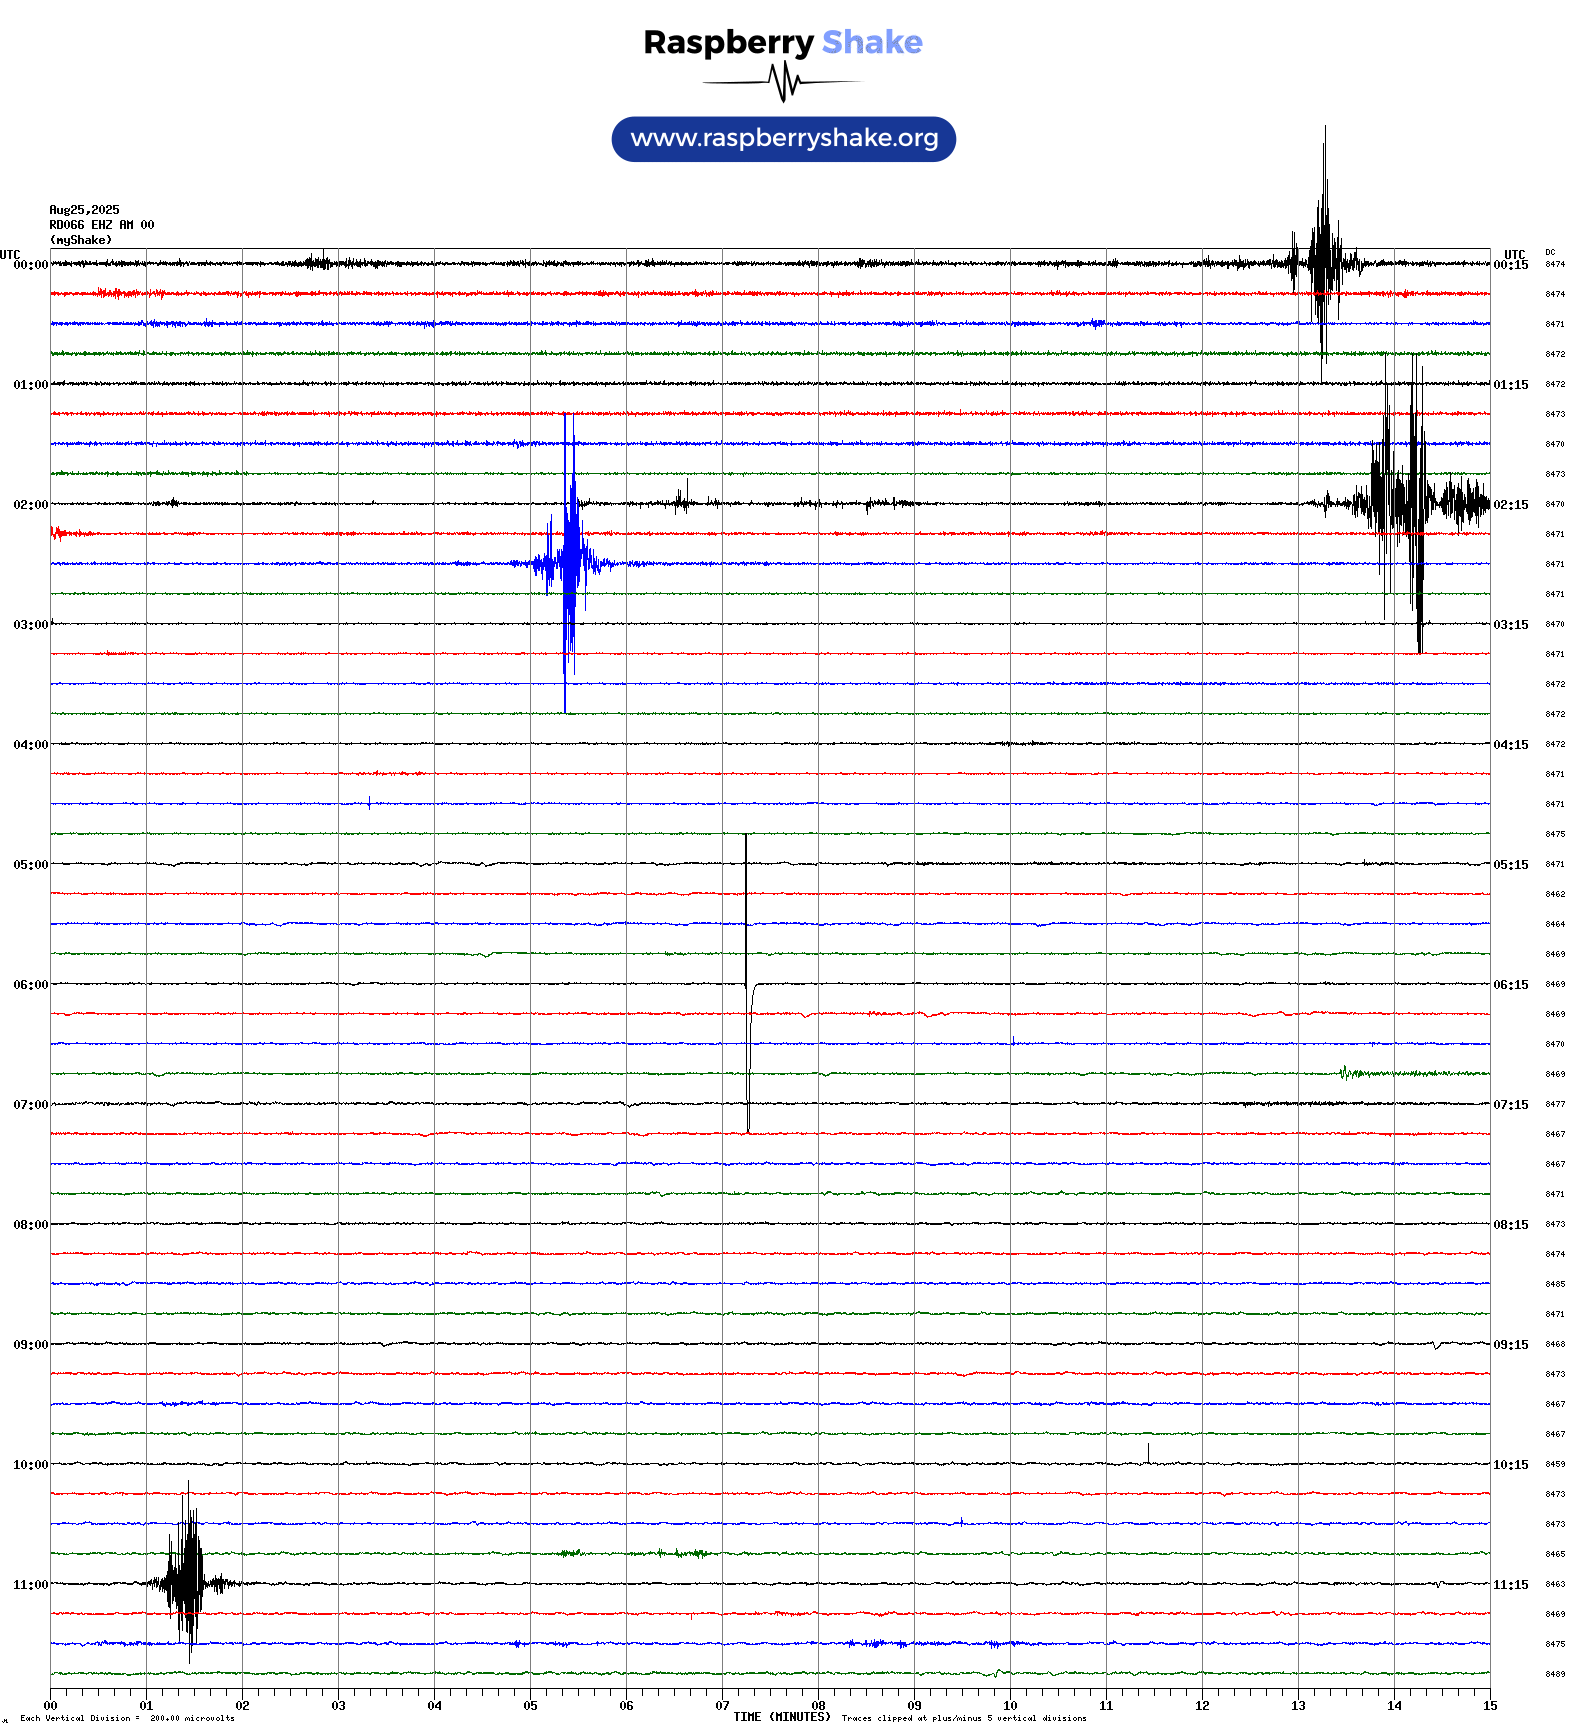This screenshot has width=1570, height=1732.
Task: Click the Traces clipped footer note
Action: click(963, 1719)
